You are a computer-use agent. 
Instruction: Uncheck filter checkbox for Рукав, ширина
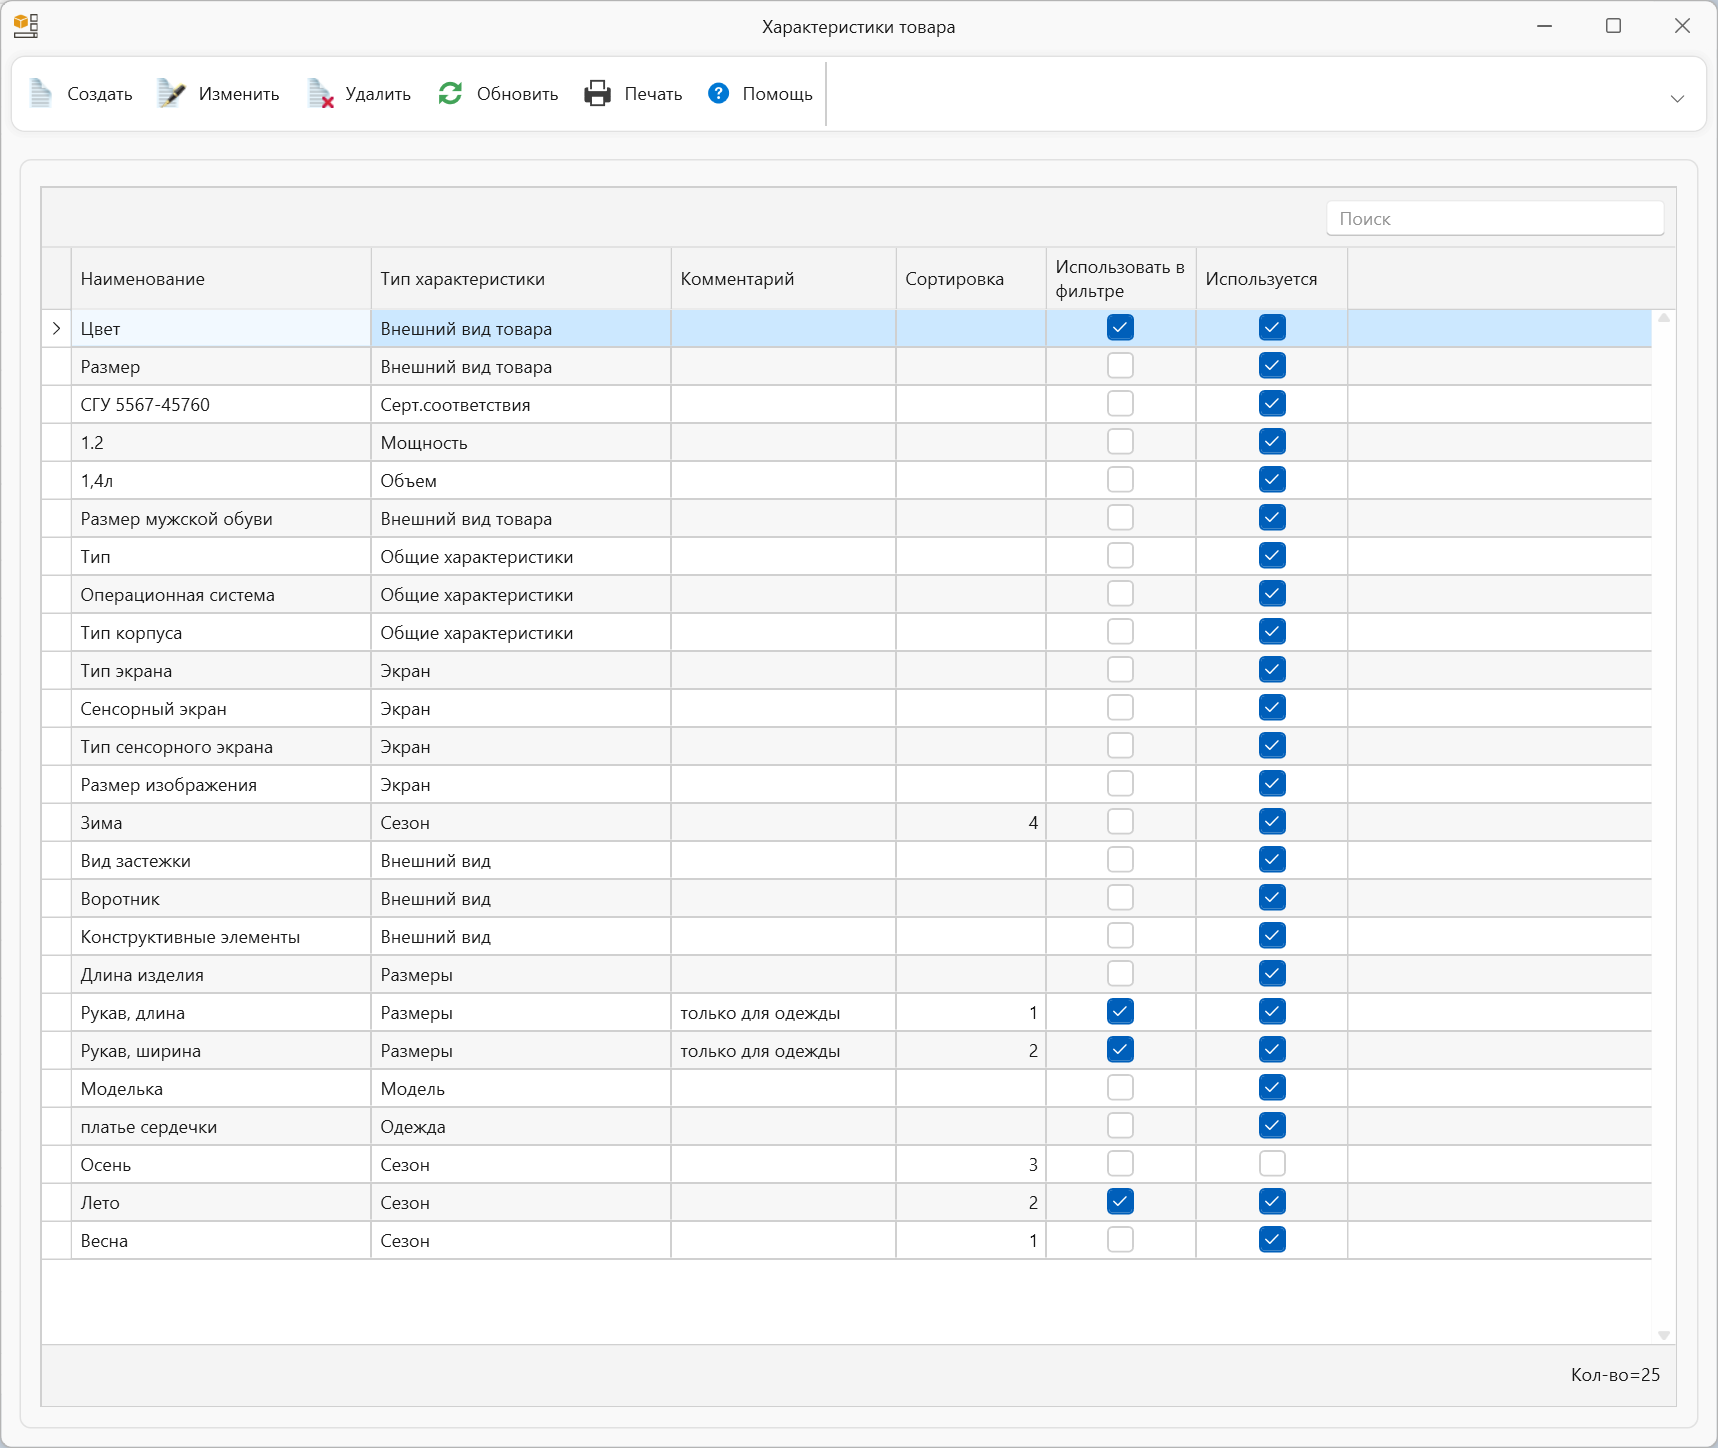(x=1120, y=1050)
